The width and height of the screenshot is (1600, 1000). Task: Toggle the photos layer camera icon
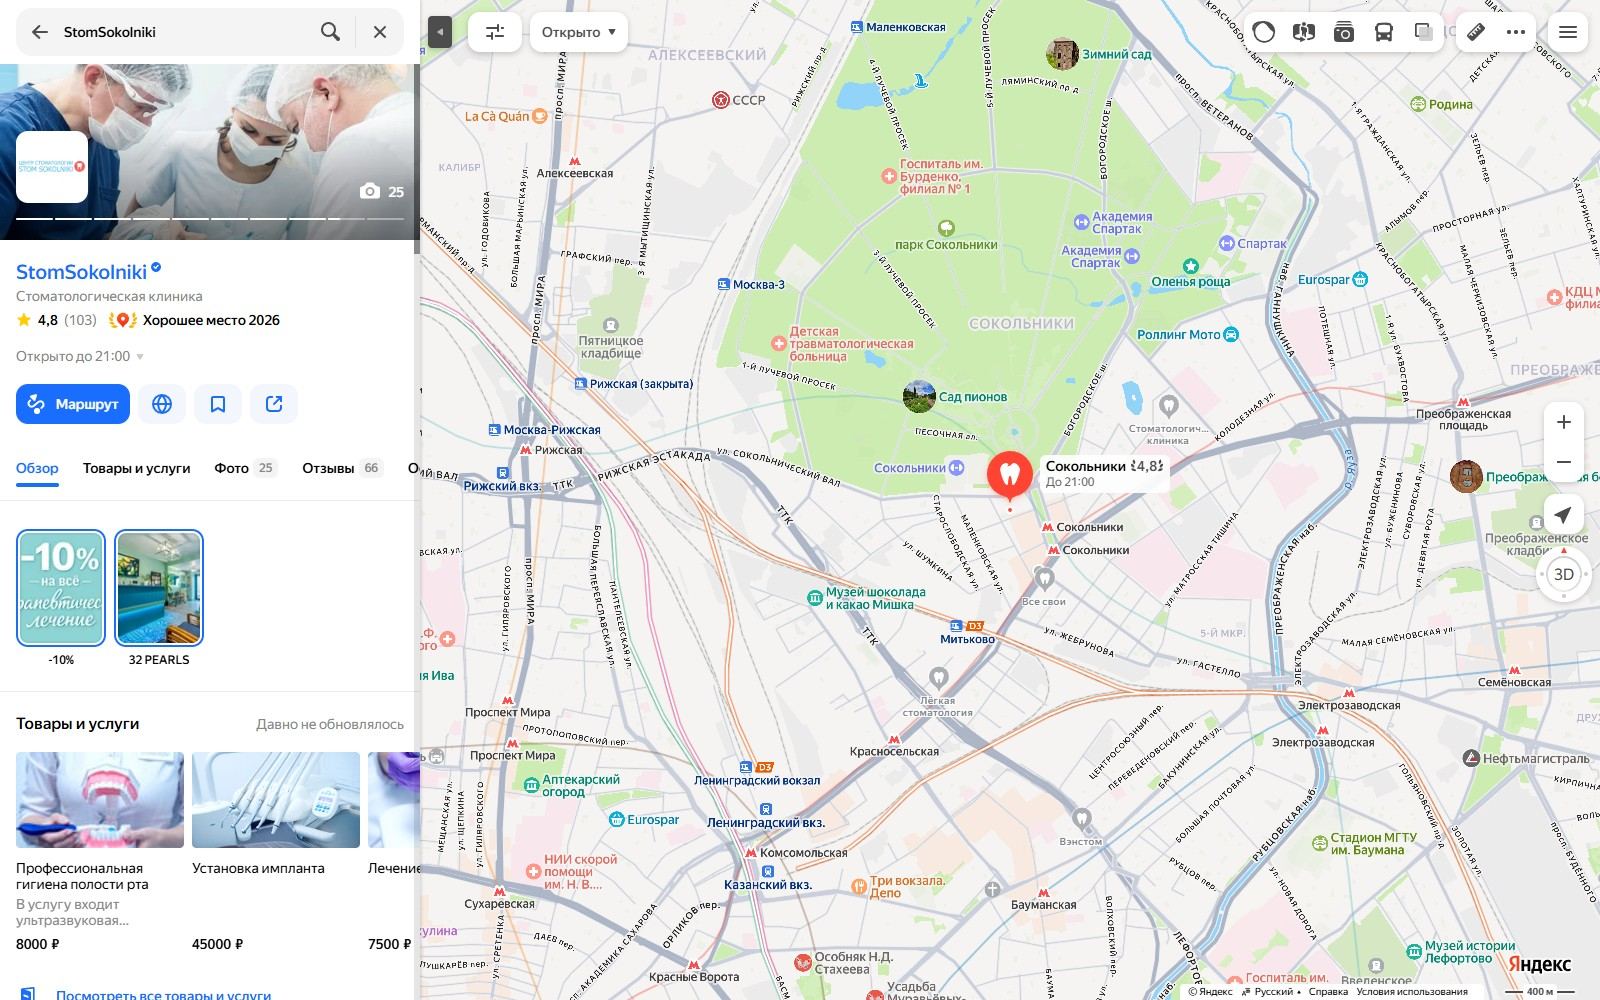(1344, 32)
